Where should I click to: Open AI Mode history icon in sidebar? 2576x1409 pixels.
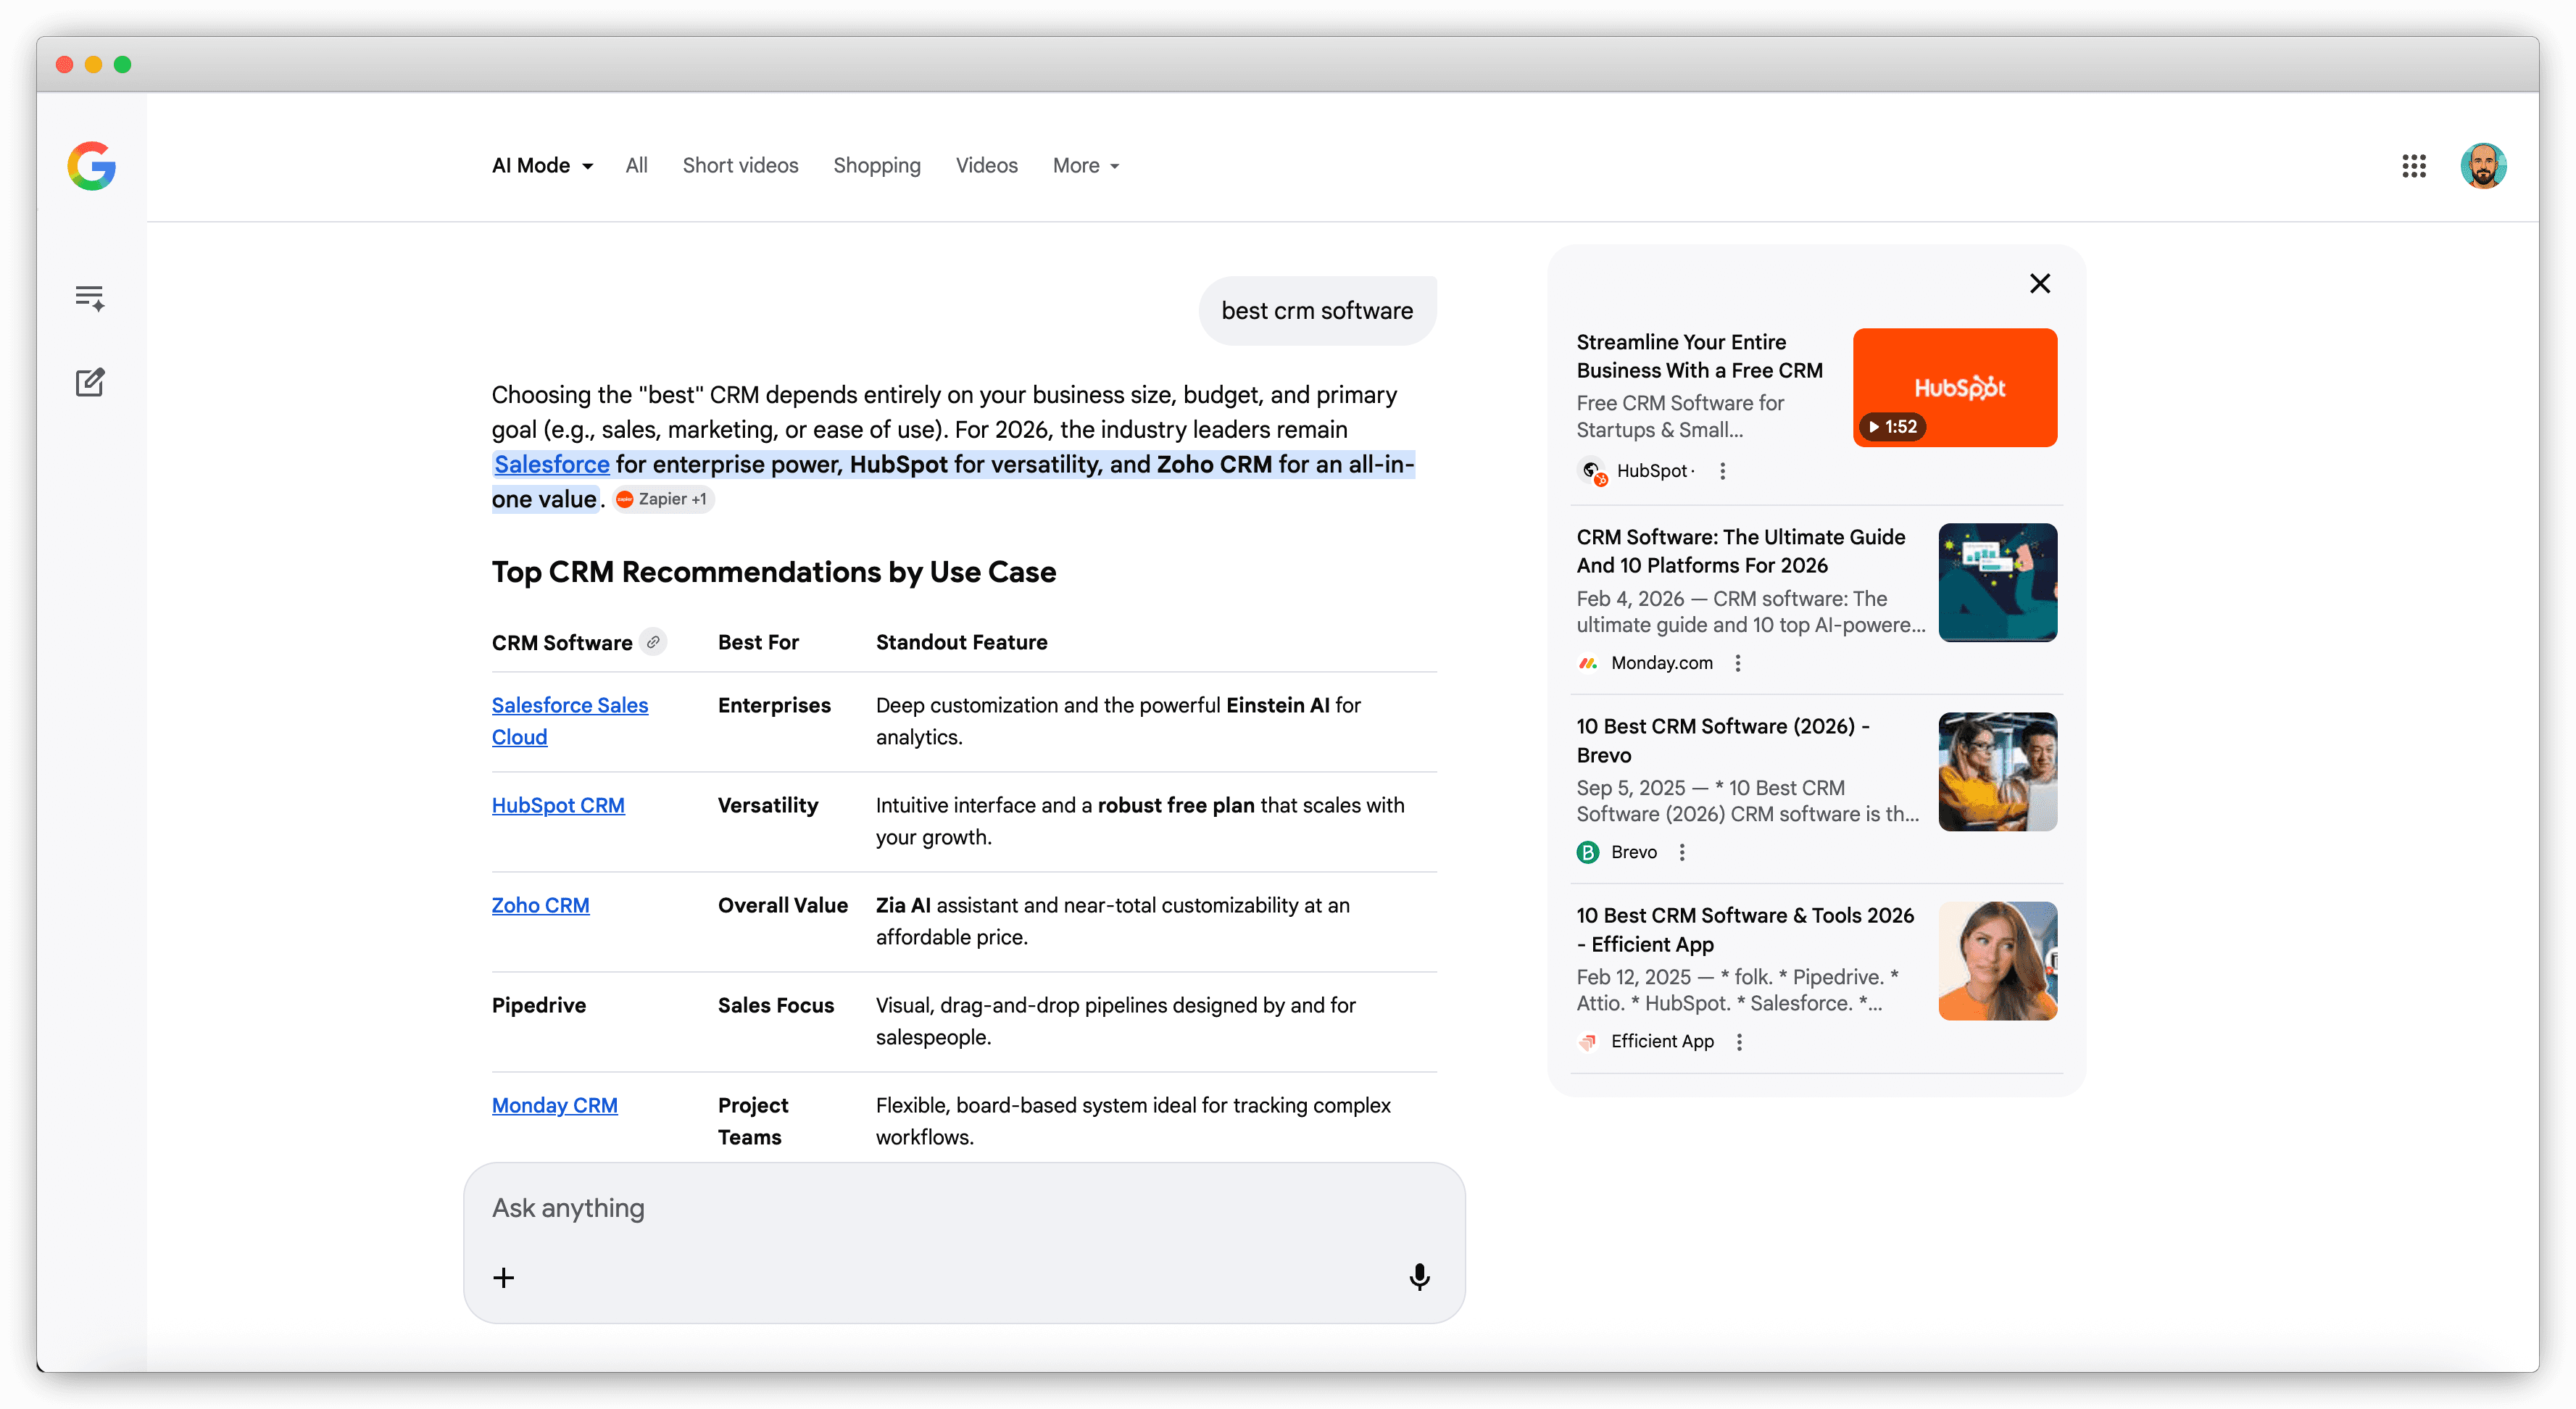click(90, 298)
